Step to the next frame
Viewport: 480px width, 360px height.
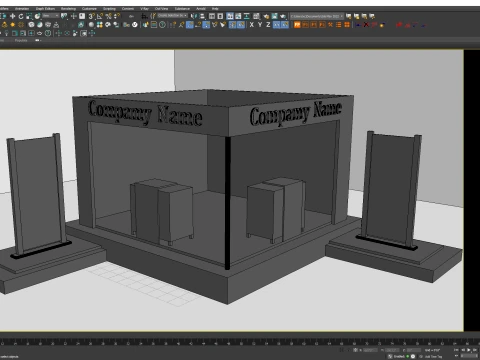click(x=475, y=350)
